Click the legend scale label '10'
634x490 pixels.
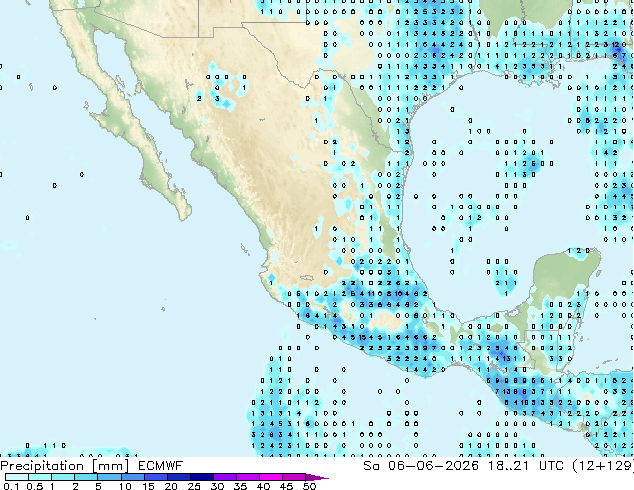125,486
